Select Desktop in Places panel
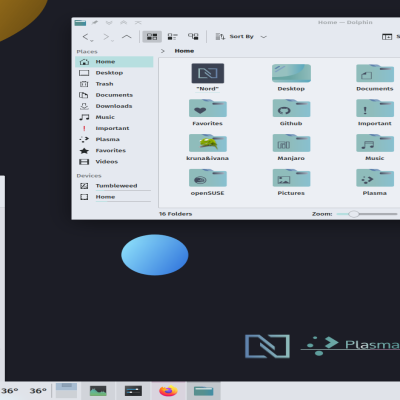The width and height of the screenshot is (400, 400). pos(114,73)
